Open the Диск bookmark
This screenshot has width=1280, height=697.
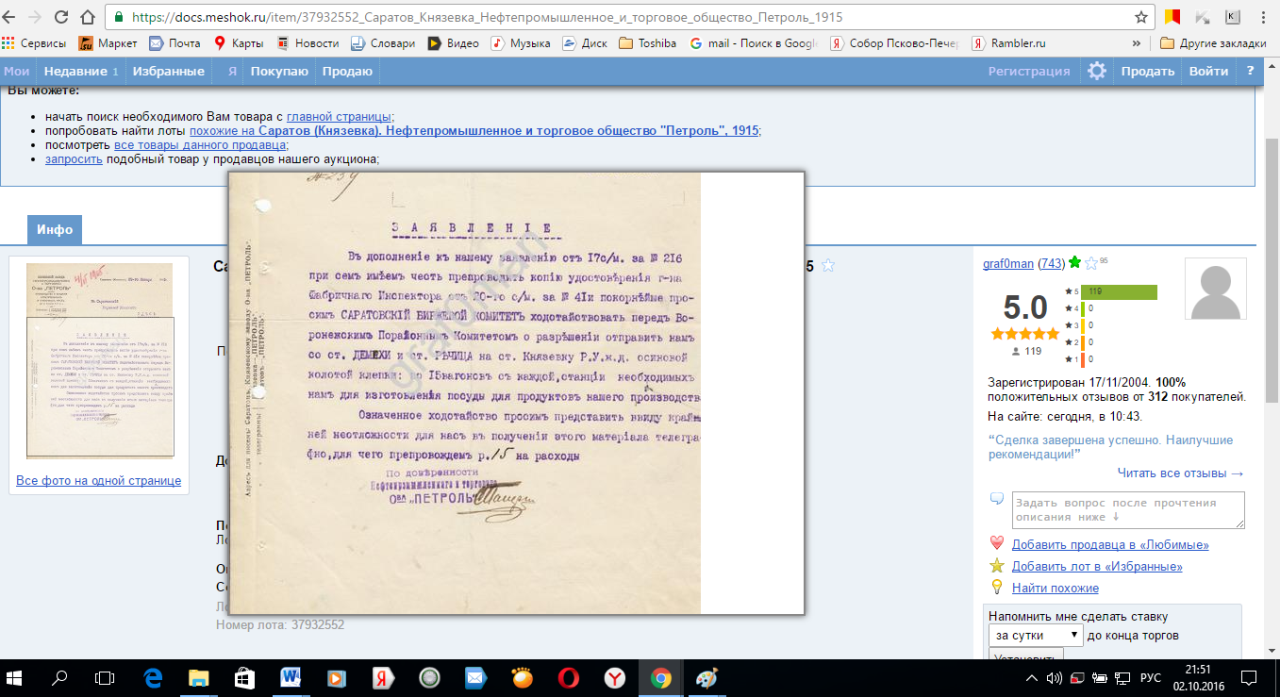coord(585,43)
